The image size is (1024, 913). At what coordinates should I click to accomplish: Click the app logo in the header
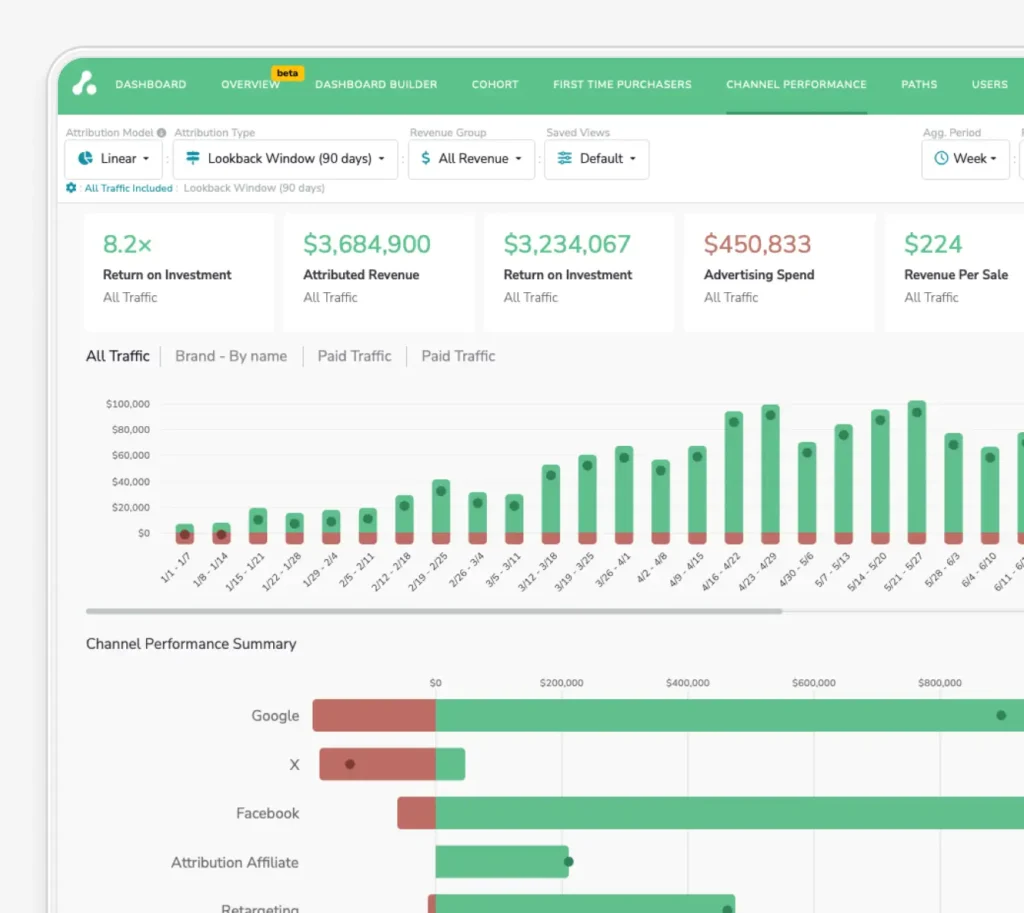(x=85, y=84)
